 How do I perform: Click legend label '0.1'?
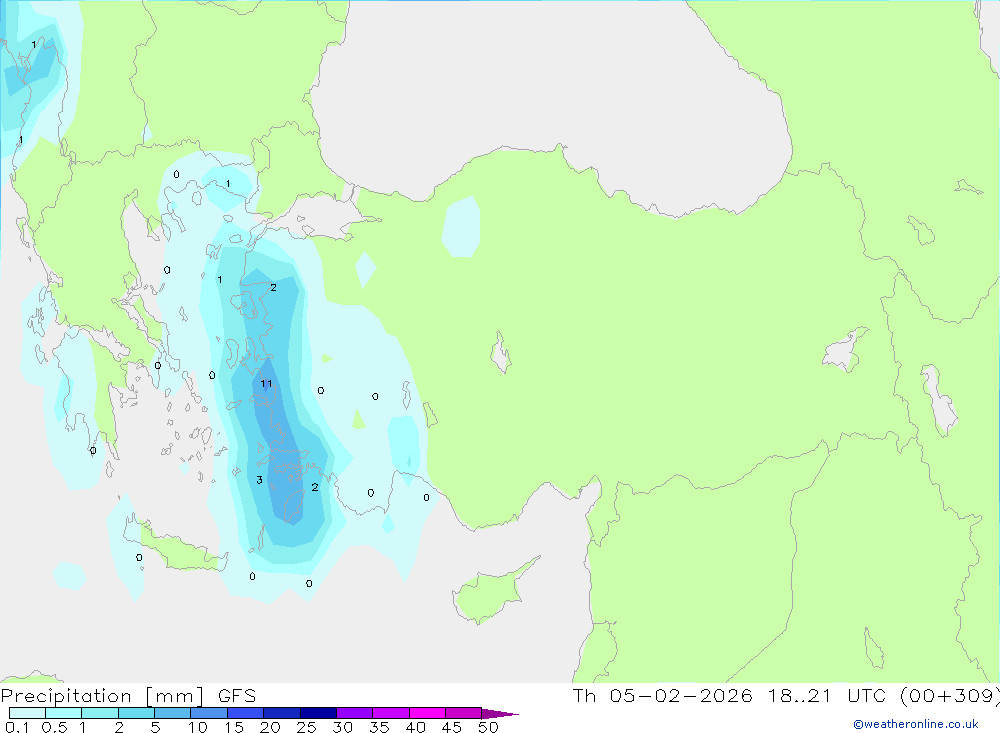(x=17, y=727)
